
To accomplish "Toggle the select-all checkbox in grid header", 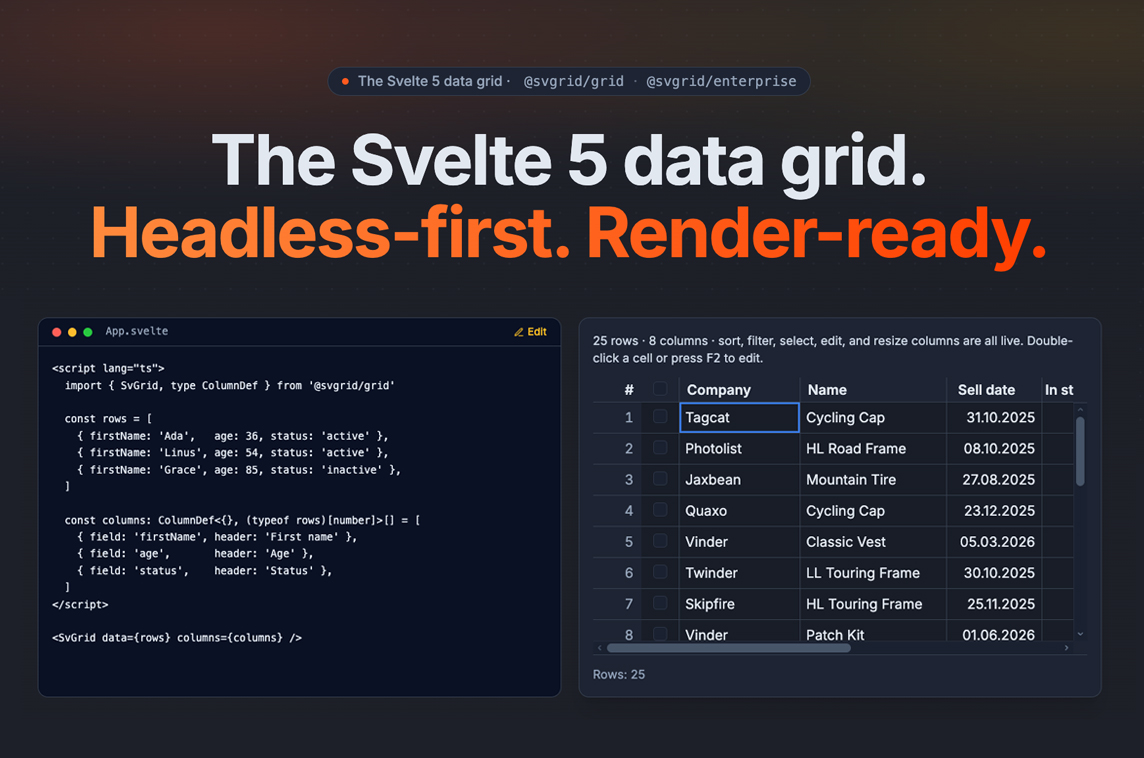I will point(660,389).
